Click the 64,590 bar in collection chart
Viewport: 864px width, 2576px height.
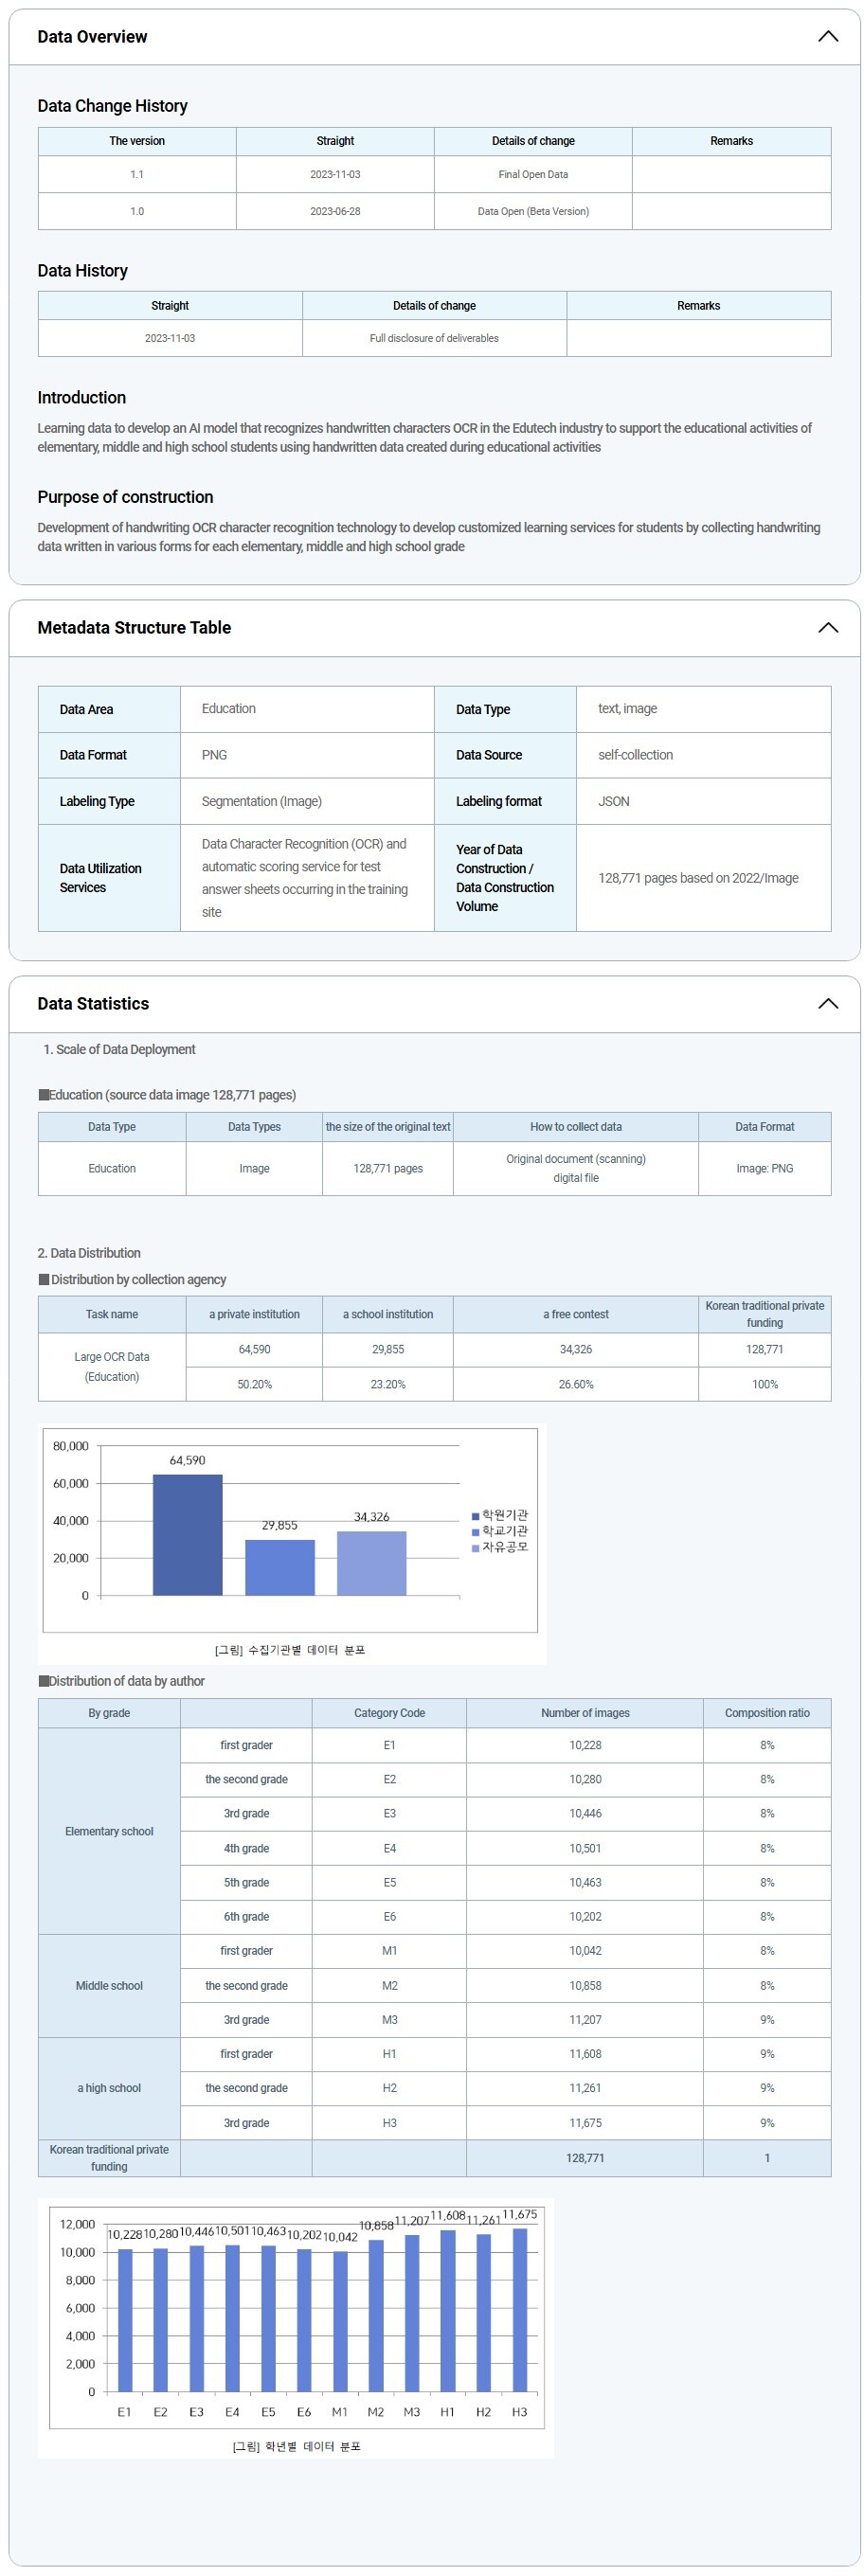click(x=187, y=1535)
